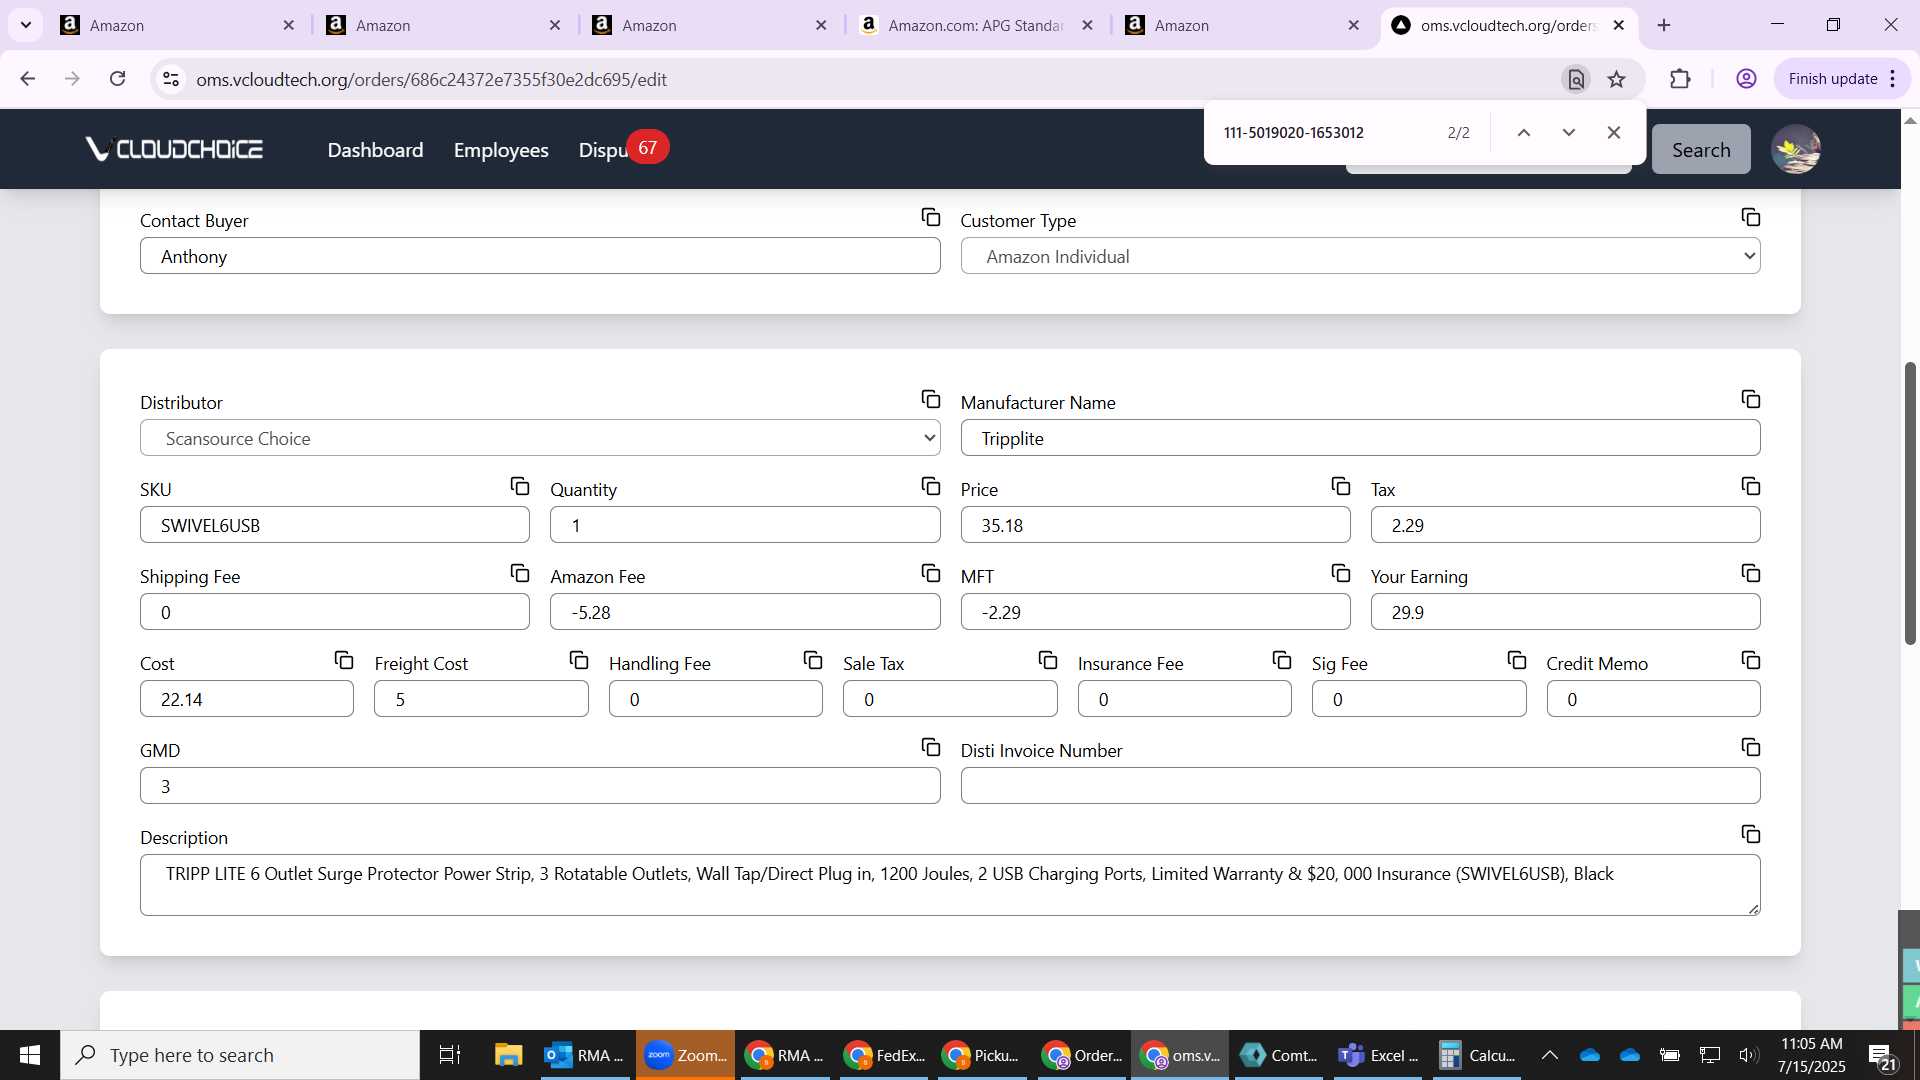The height and width of the screenshot is (1080, 1920).
Task: Copy the Price field value
Action: point(1340,487)
